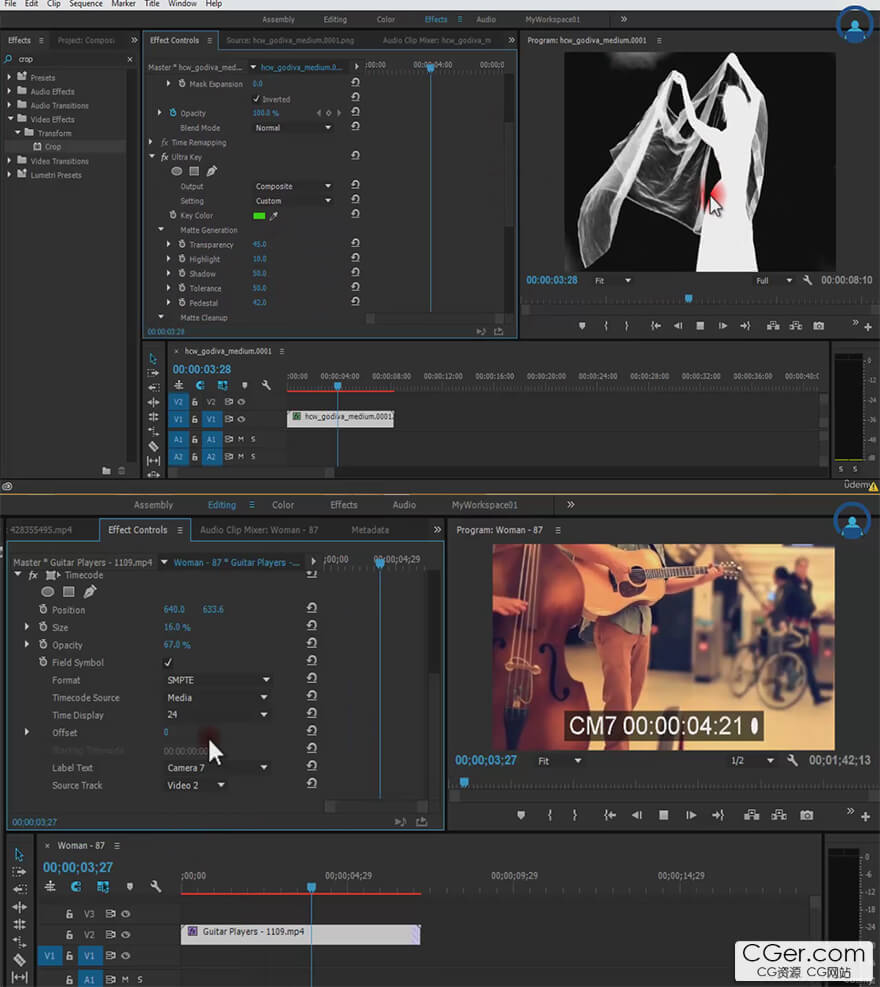Open Timecode Source Media dropdown, lower window
Screen dimensions: 880x987
218,697
